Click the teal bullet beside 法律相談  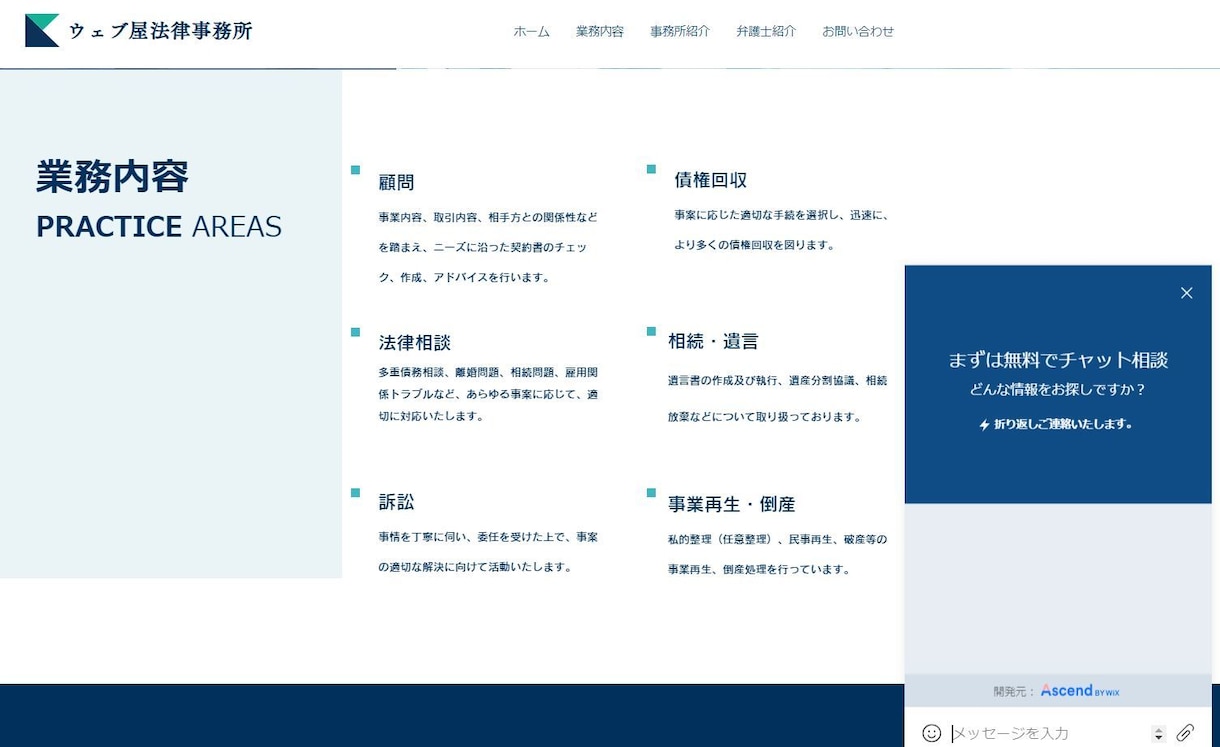355,332
